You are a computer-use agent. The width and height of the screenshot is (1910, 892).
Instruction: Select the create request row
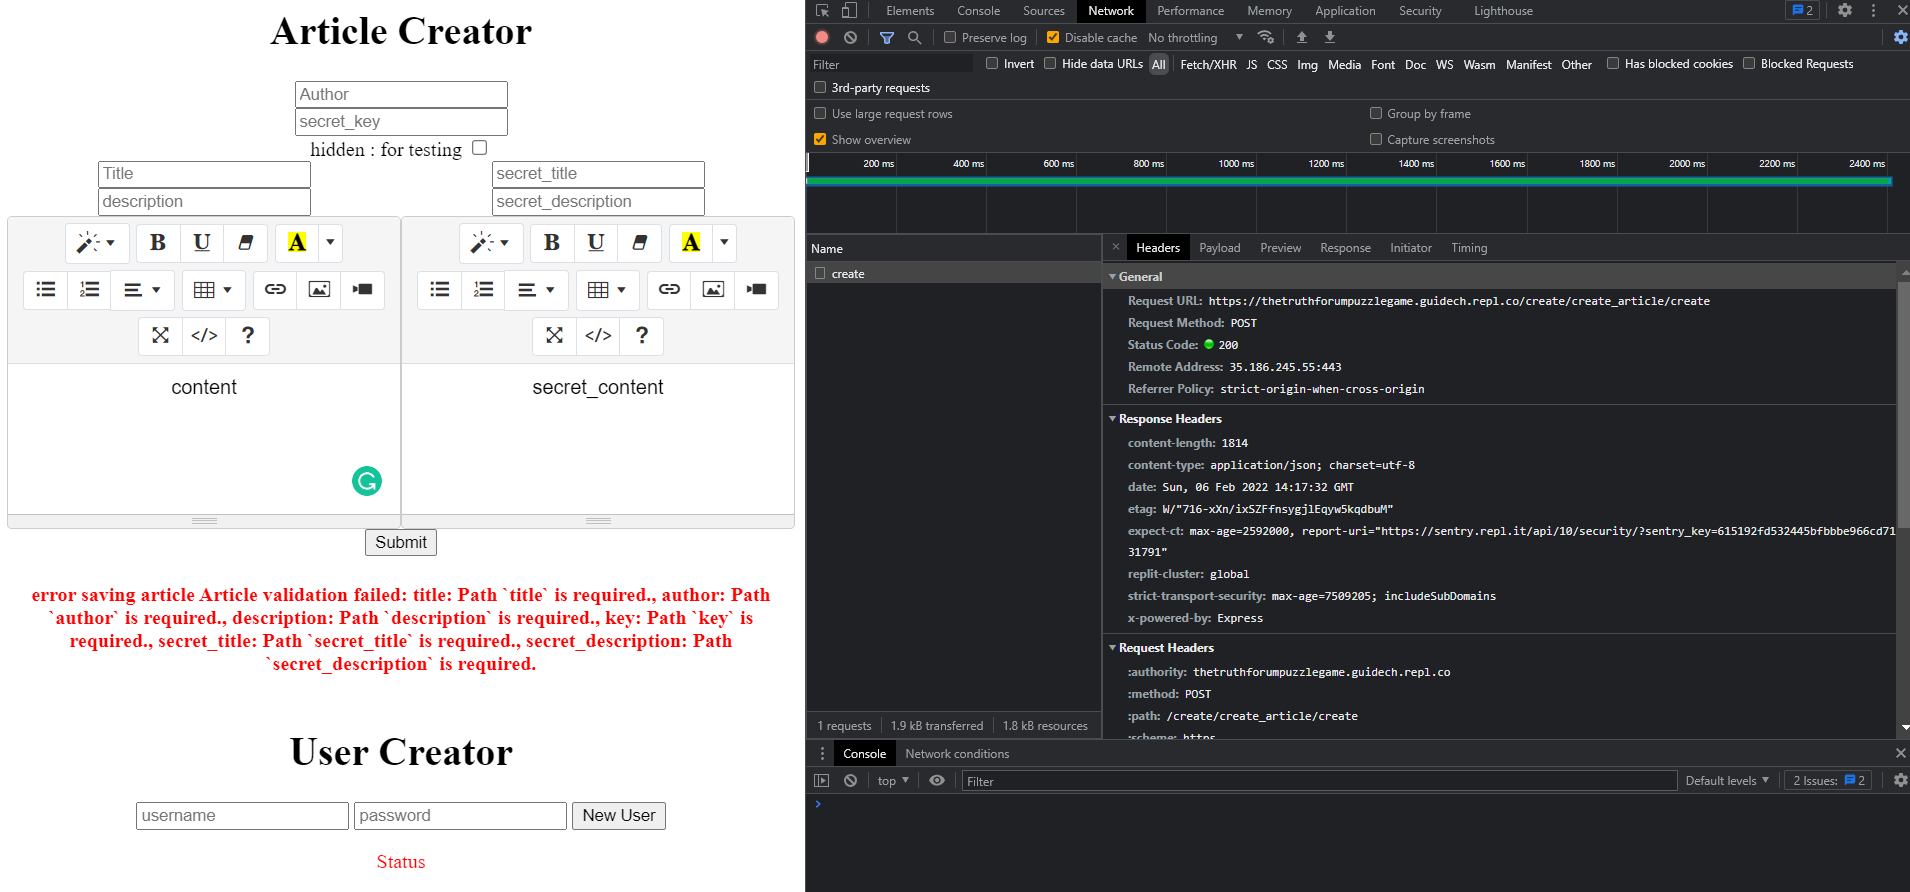tap(953, 273)
